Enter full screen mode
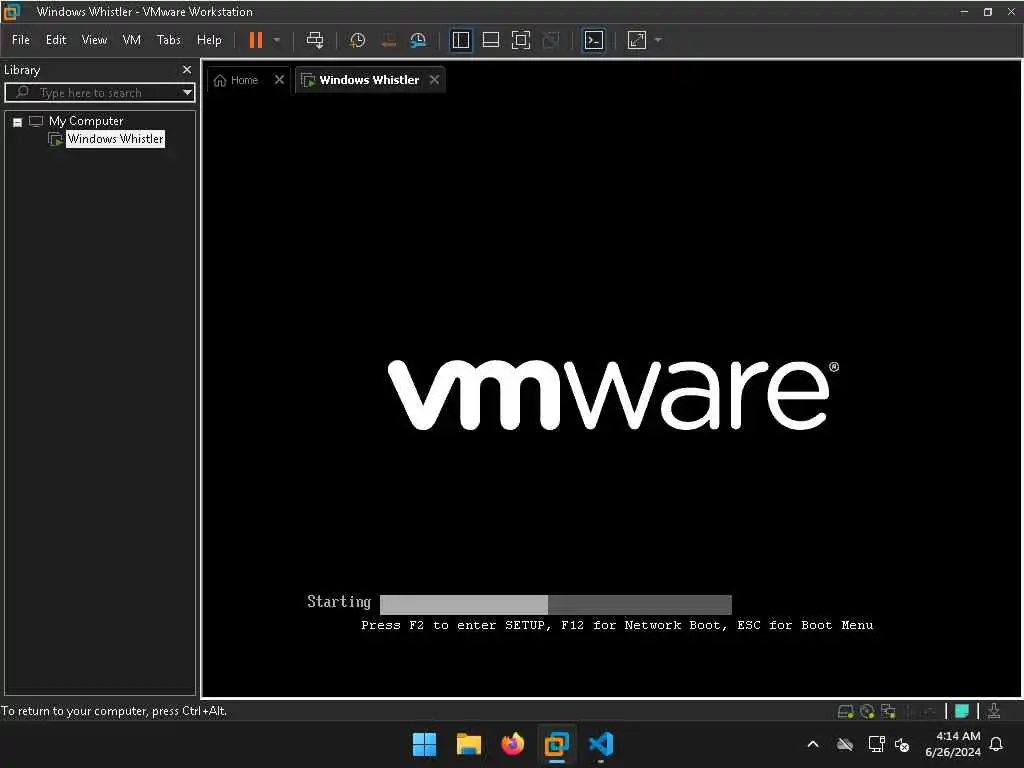Image resolution: width=1024 pixels, height=768 pixels. [x=520, y=40]
